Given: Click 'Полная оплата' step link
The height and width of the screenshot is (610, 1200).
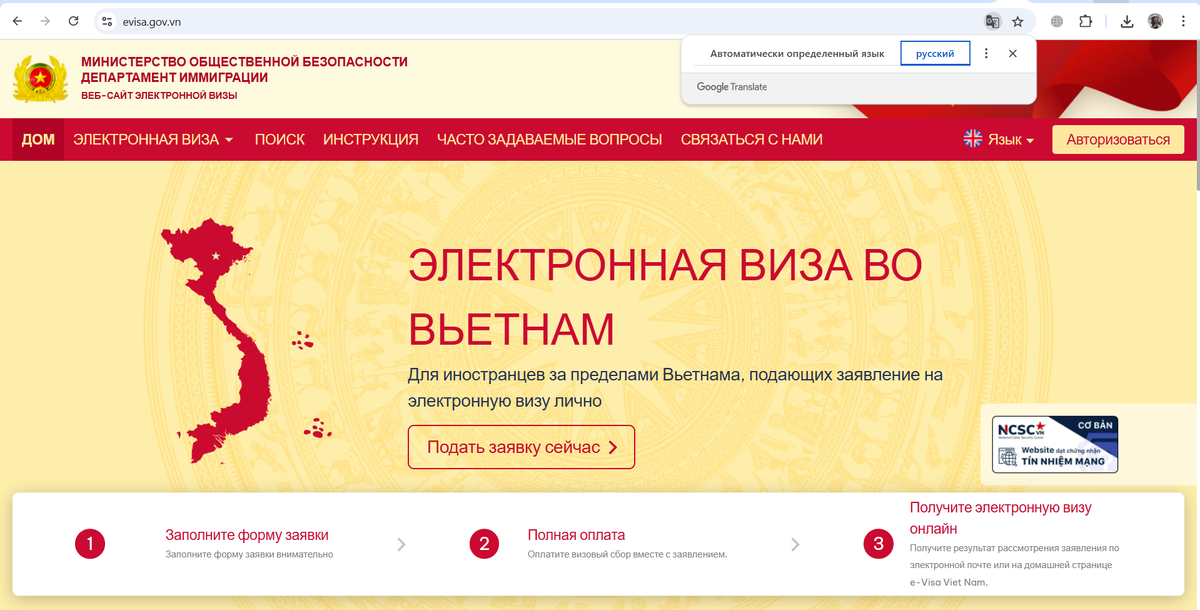Looking at the screenshot, I should pos(576,535).
